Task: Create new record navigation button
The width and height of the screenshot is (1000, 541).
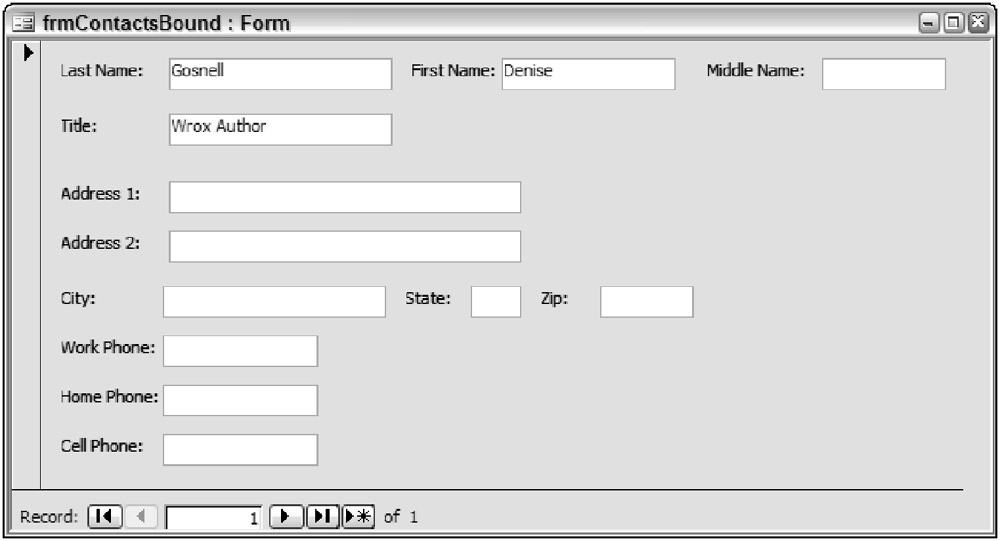Action: (x=356, y=516)
